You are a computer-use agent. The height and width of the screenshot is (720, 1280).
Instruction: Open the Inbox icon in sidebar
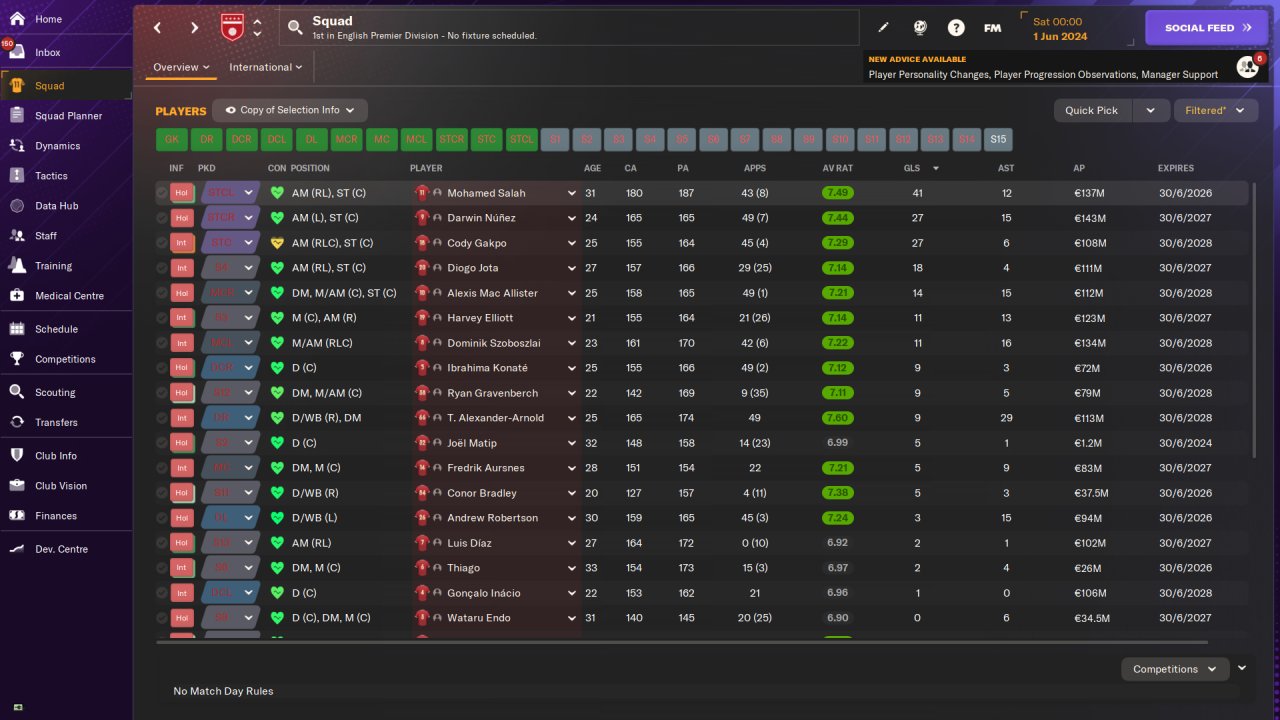[x=17, y=52]
